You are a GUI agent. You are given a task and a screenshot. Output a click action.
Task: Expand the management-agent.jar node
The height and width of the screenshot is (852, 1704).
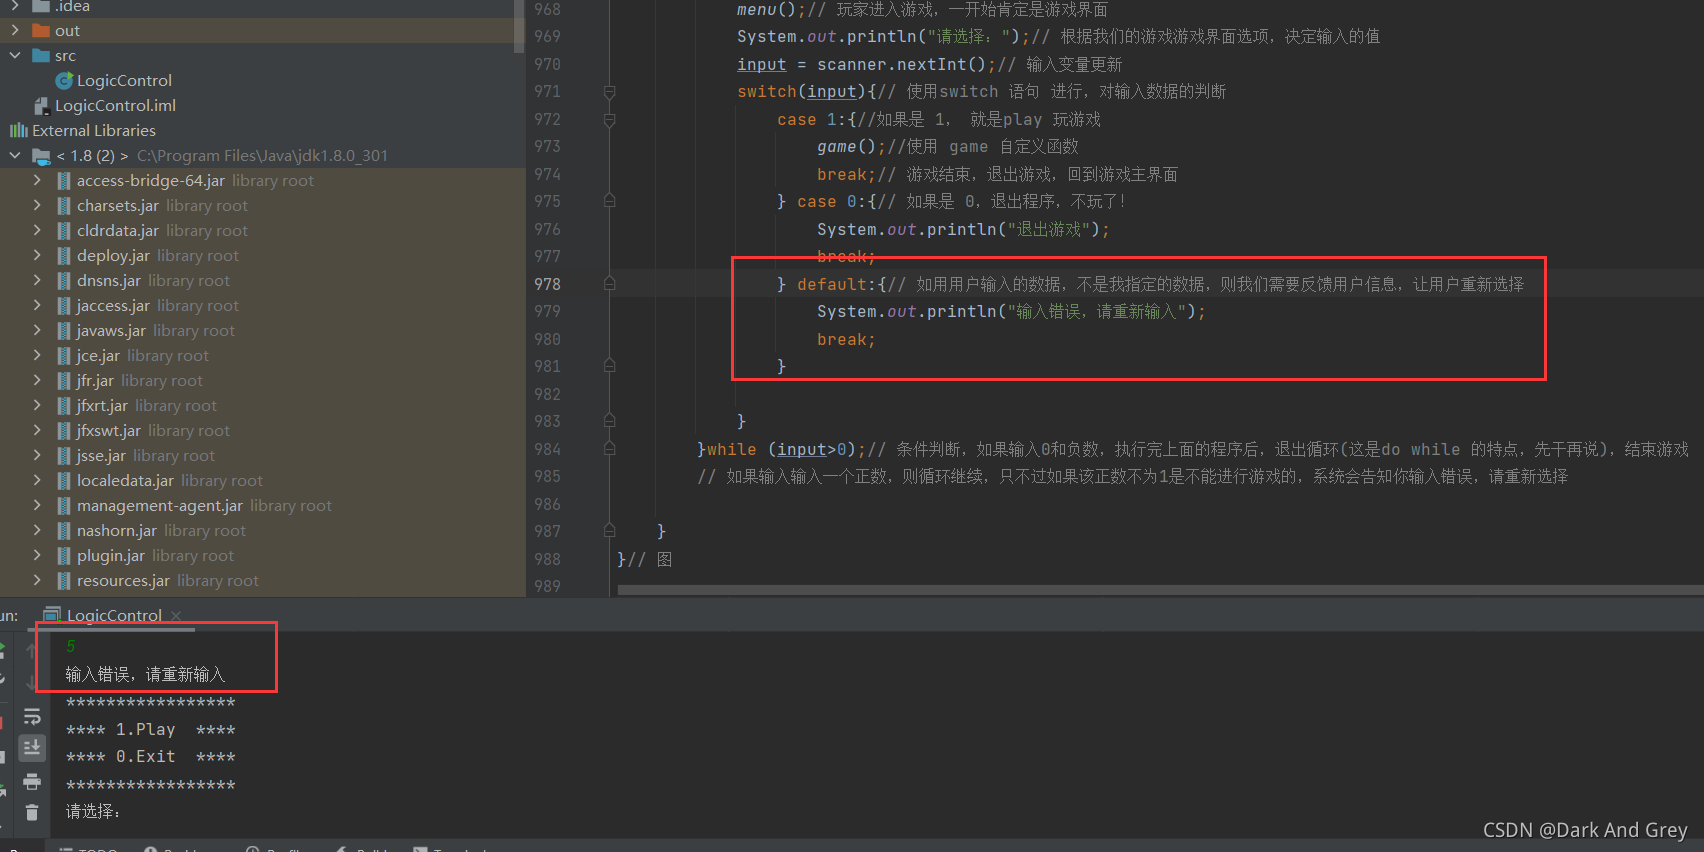click(x=37, y=505)
